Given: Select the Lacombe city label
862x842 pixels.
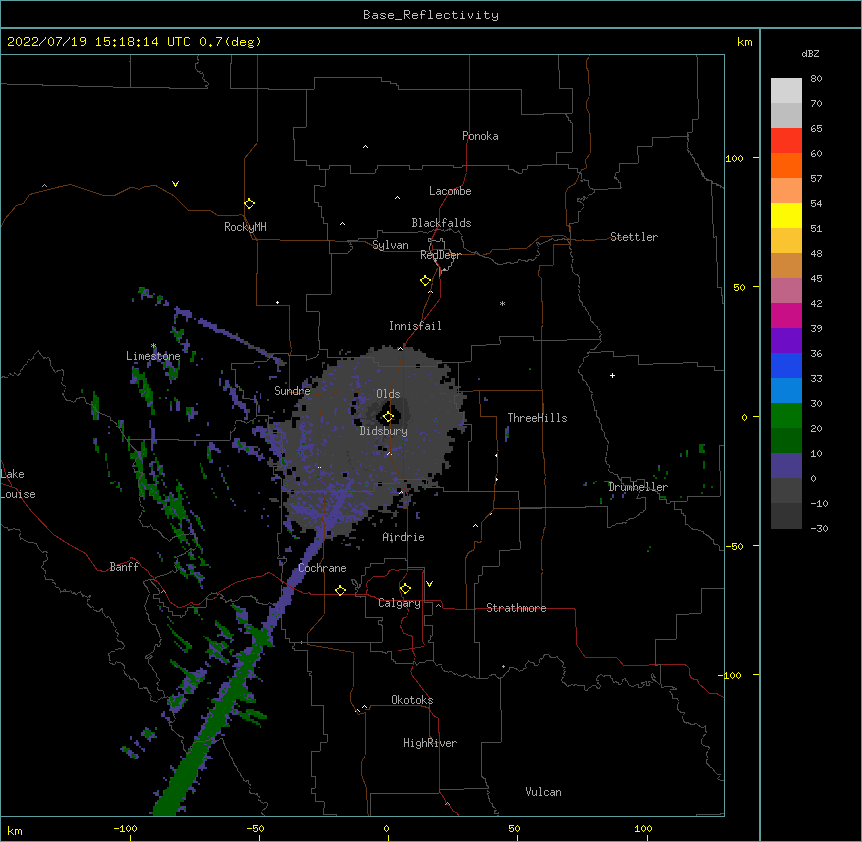Looking at the screenshot, I should (x=450, y=191).
